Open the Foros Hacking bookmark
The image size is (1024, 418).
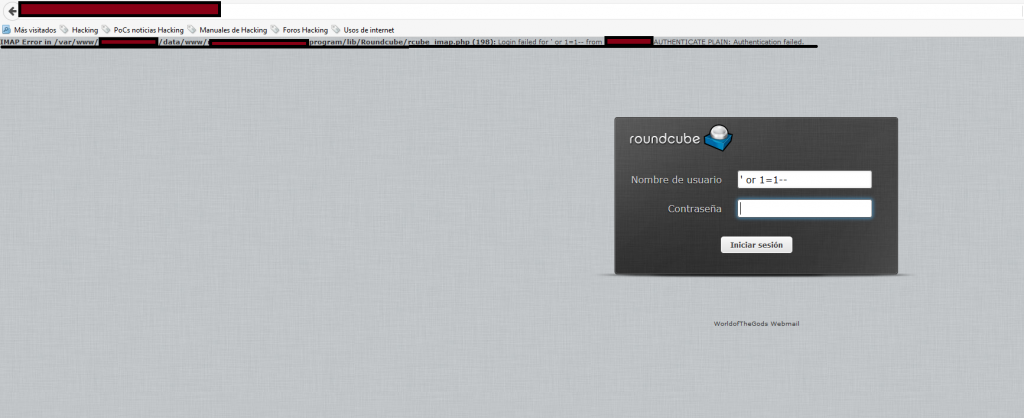[x=304, y=30]
